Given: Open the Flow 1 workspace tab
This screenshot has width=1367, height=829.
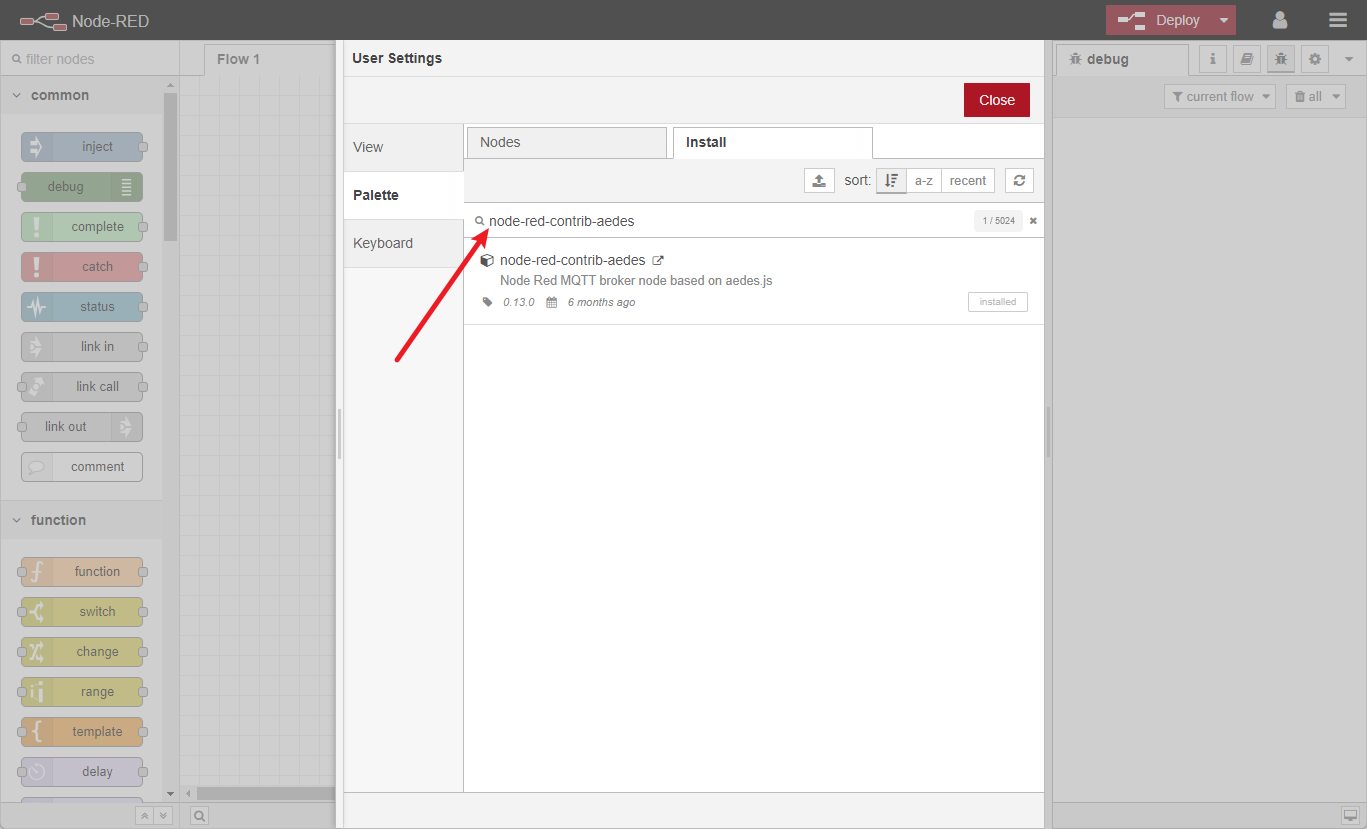Looking at the screenshot, I should (269, 59).
